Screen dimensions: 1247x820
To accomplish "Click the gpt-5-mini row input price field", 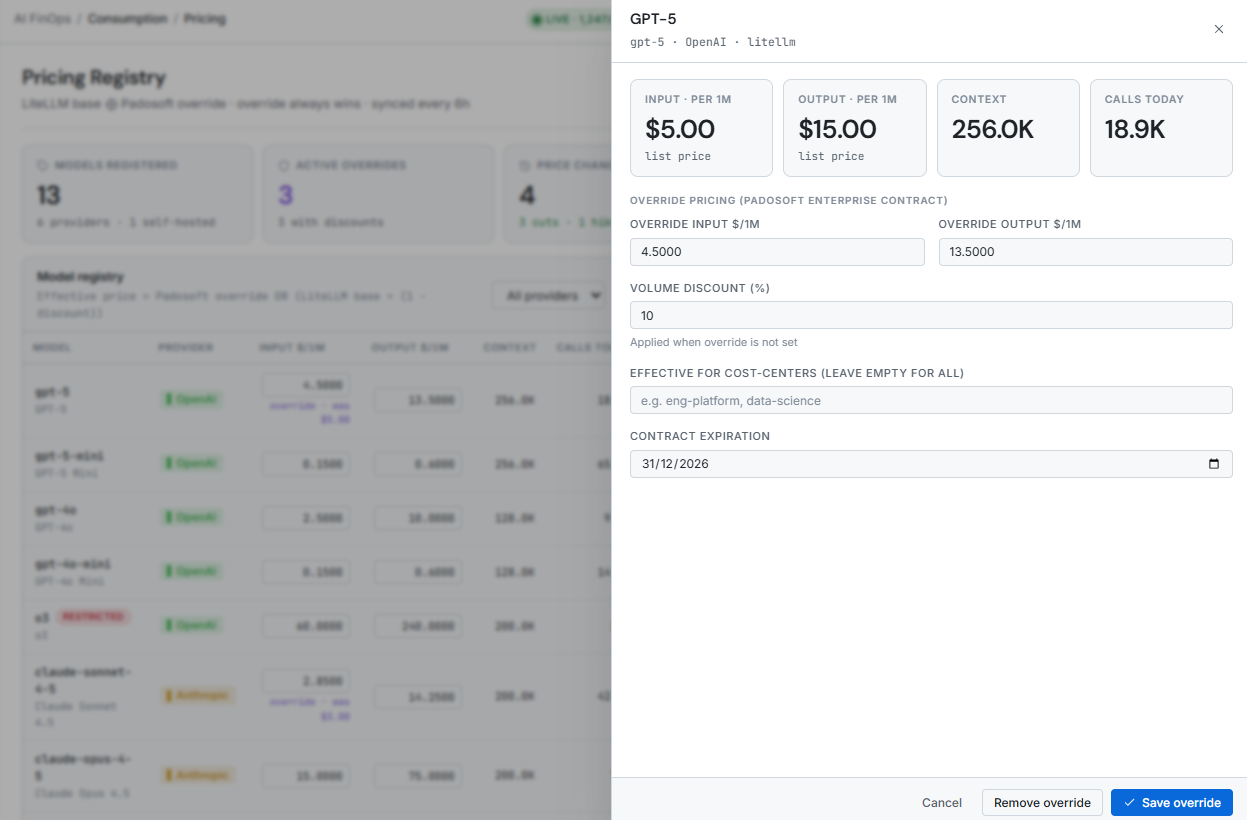I will pos(306,464).
